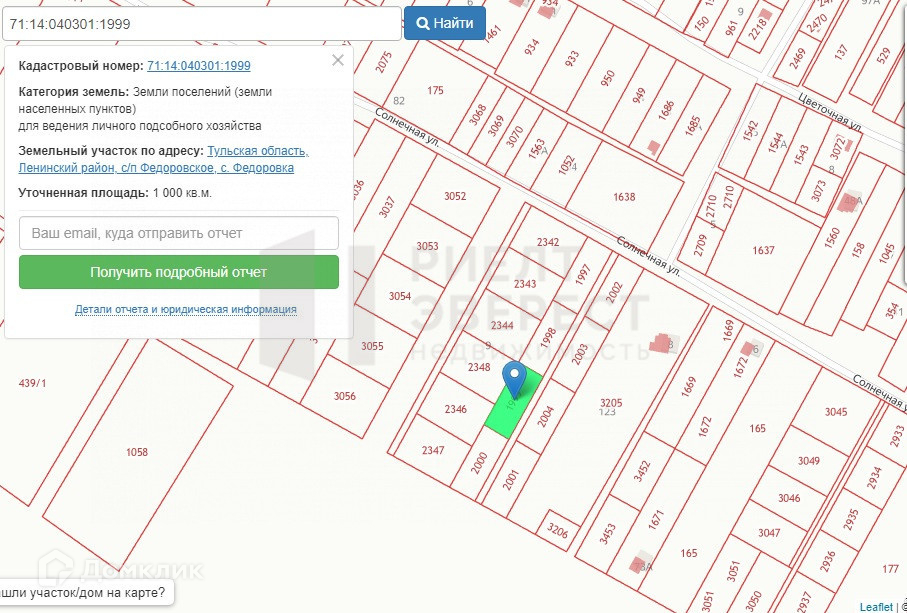The height and width of the screenshot is (613, 907).
Task: Select parcel 1058 on the map
Action: (x=137, y=452)
